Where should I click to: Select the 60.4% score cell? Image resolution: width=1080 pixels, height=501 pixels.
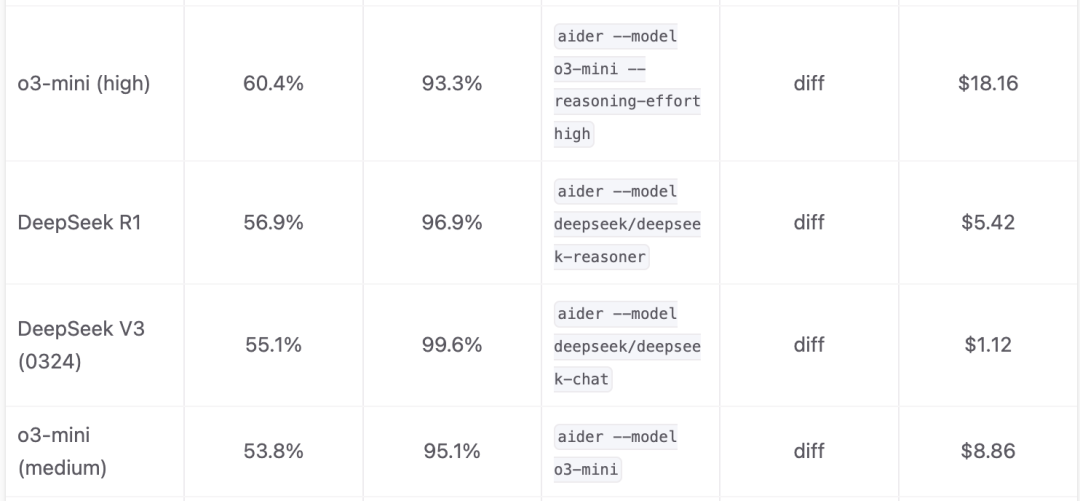[273, 84]
